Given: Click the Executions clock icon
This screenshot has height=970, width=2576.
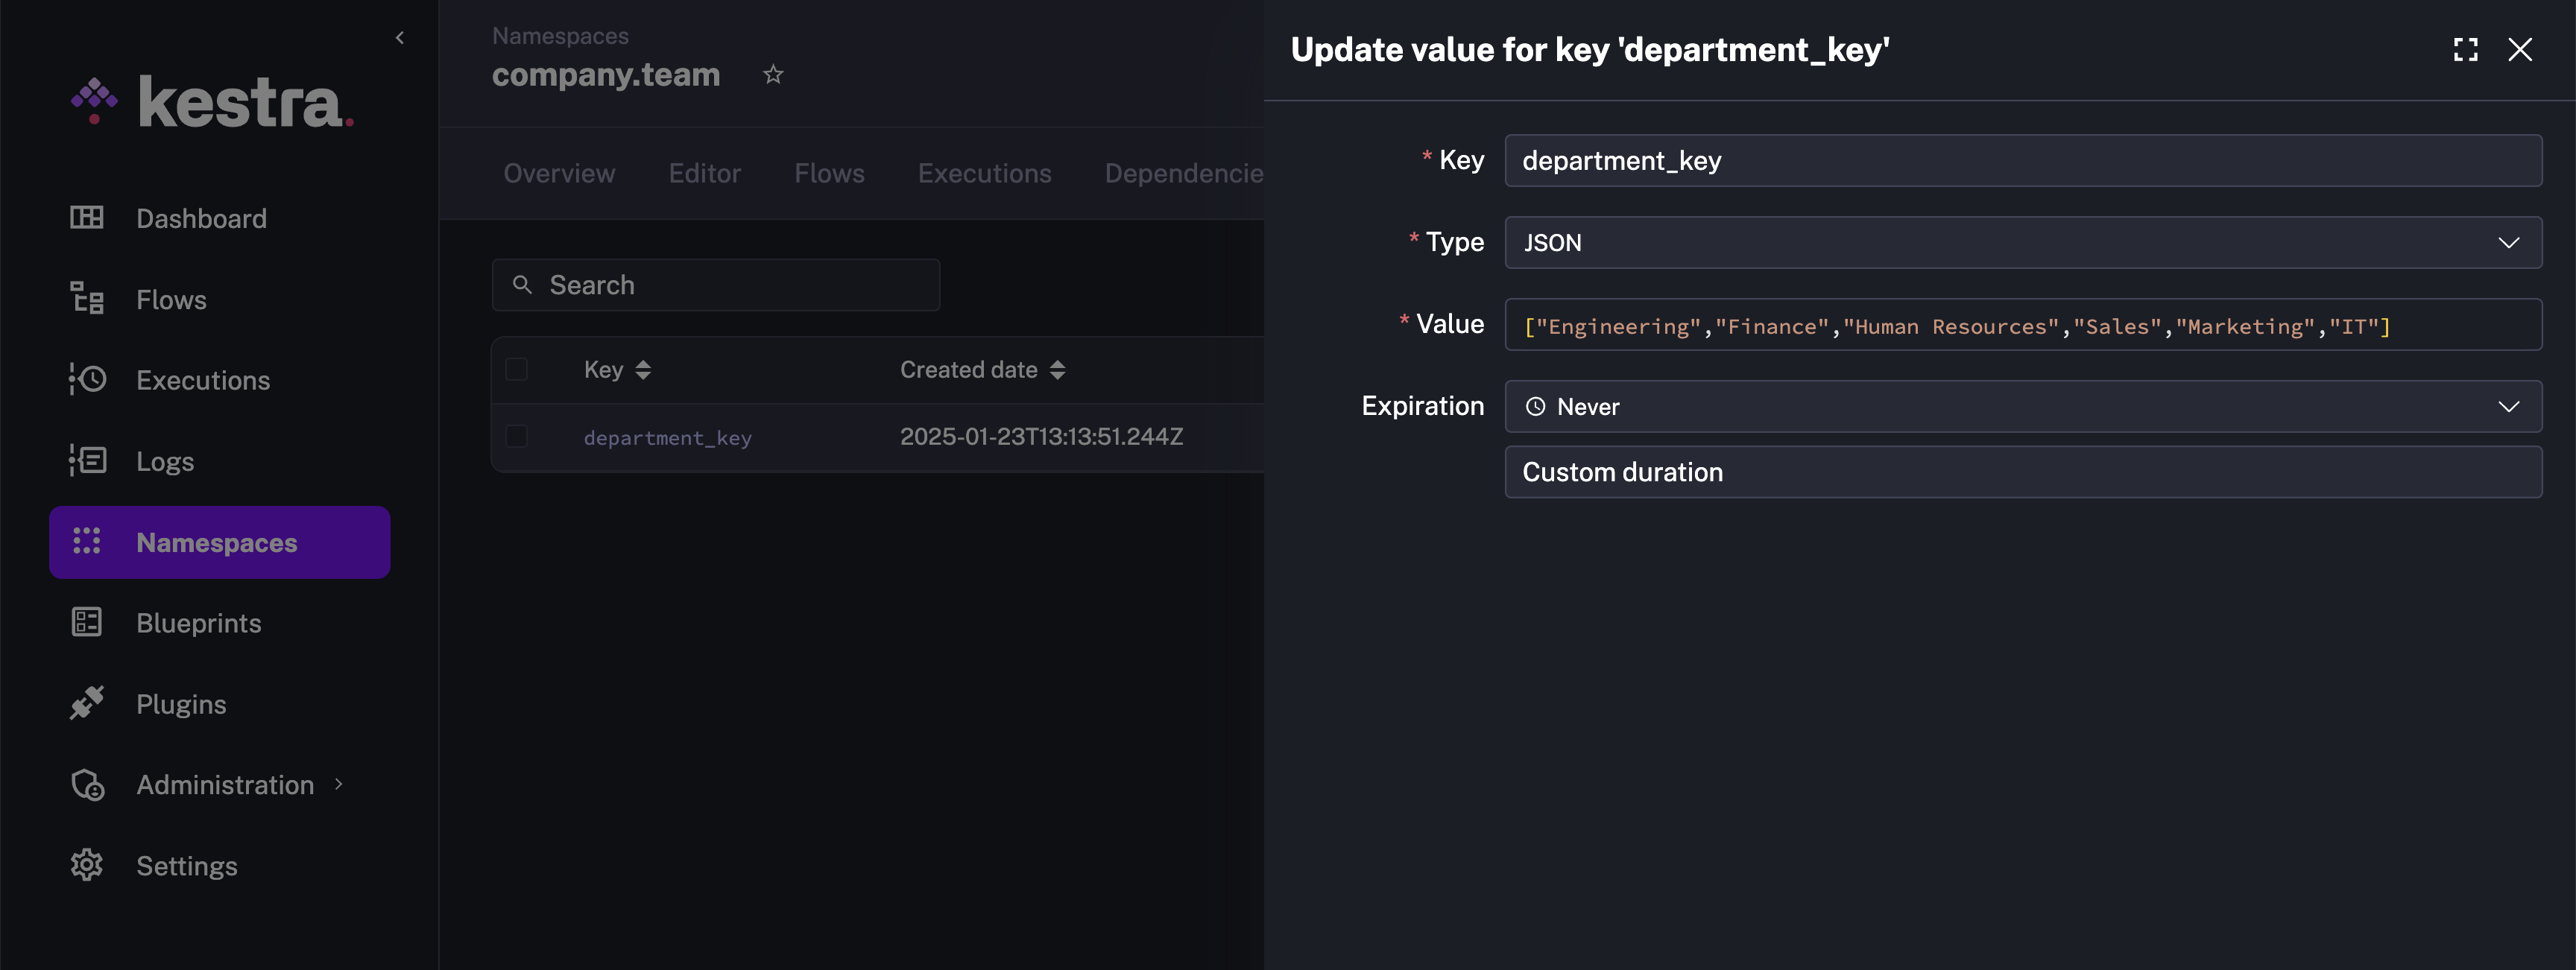Looking at the screenshot, I should click(87, 380).
